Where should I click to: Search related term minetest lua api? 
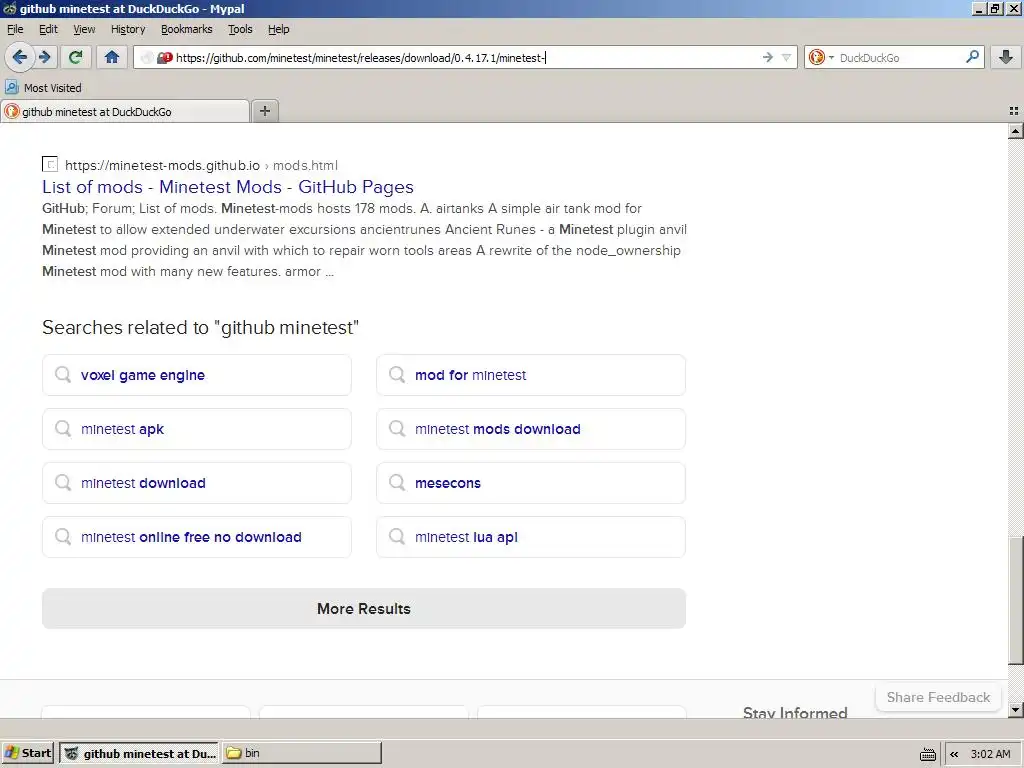(531, 537)
